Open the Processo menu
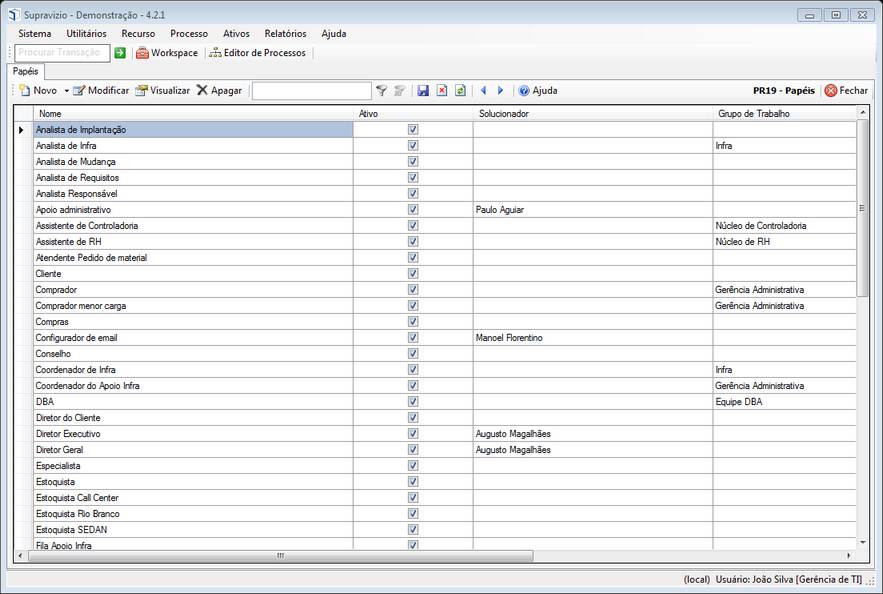The height and width of the screenshot is (594, 883). click(x=189, y=34)
